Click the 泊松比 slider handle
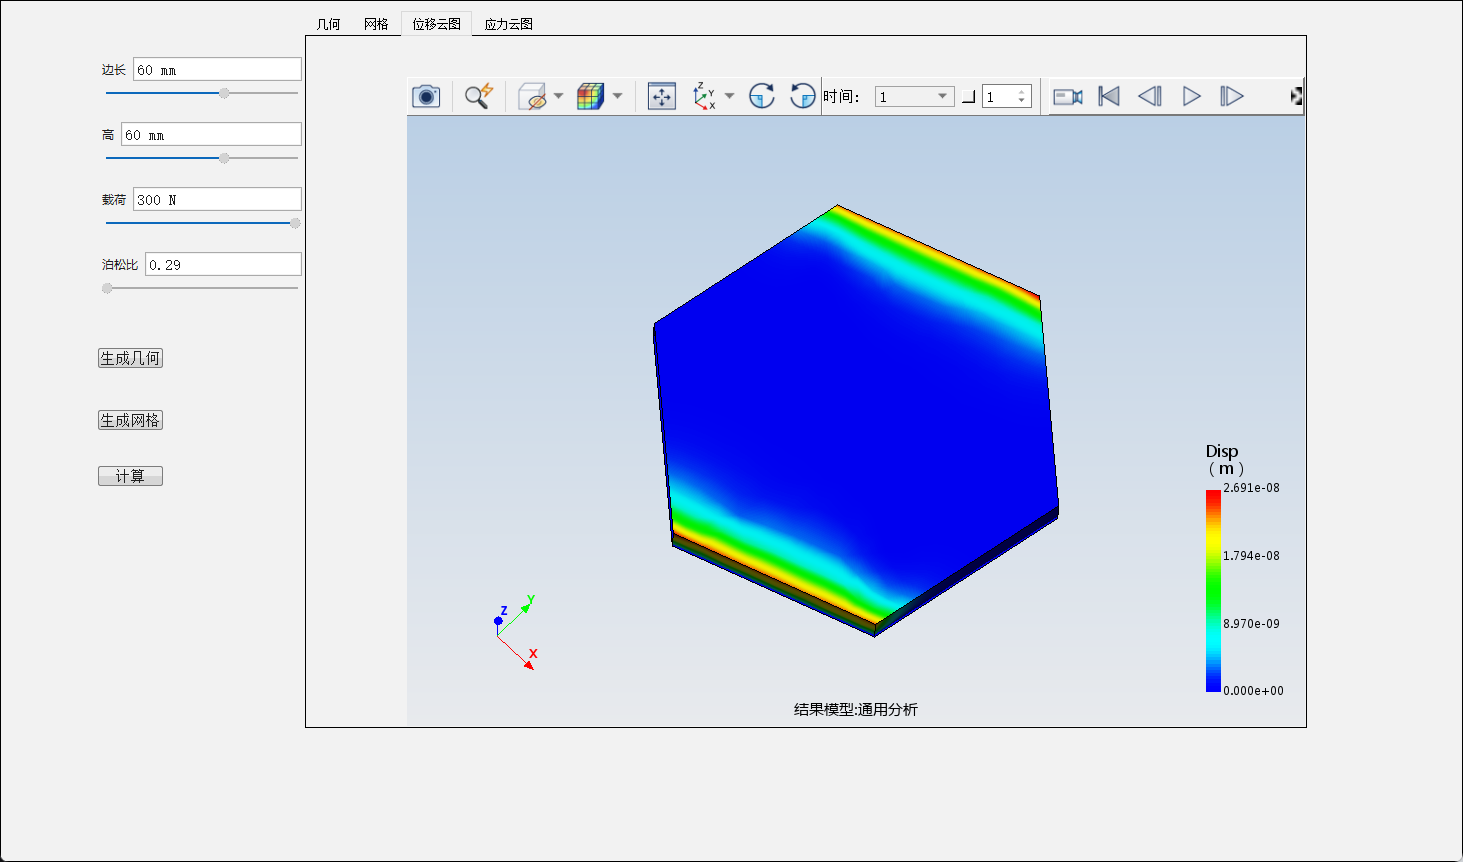Screen dimensions: 1463x862 click(107, 288)
